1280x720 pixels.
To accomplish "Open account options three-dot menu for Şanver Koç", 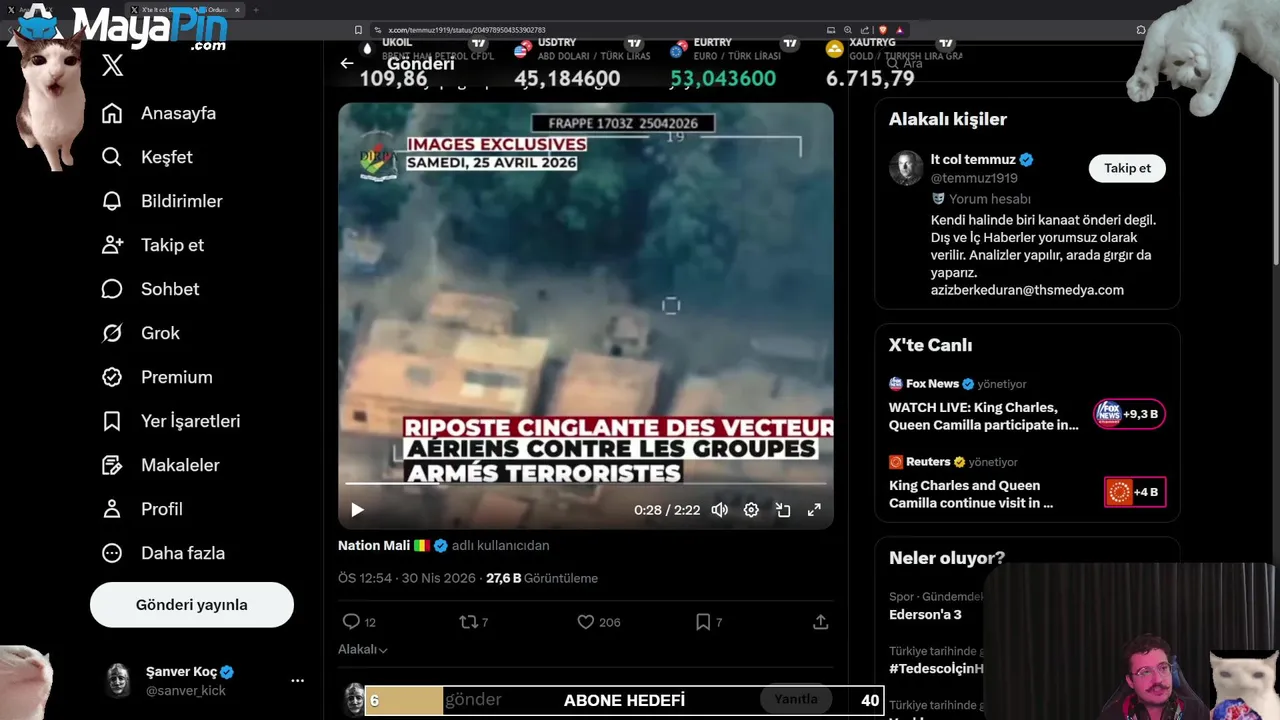I will pos(297,680).
